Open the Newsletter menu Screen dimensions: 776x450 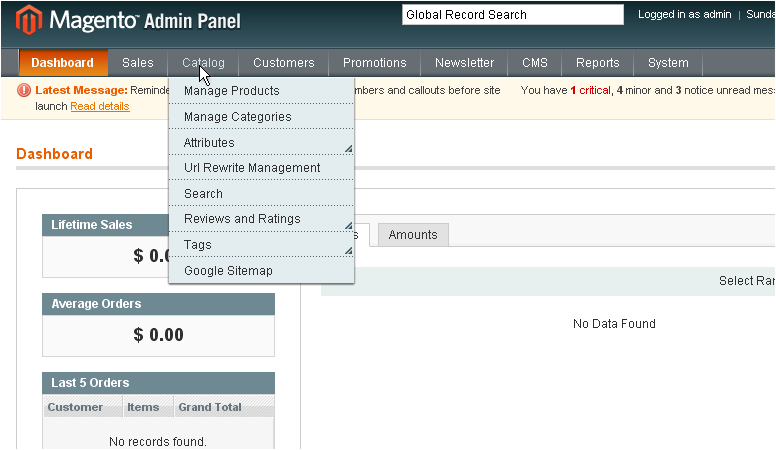tap(464, 63)
